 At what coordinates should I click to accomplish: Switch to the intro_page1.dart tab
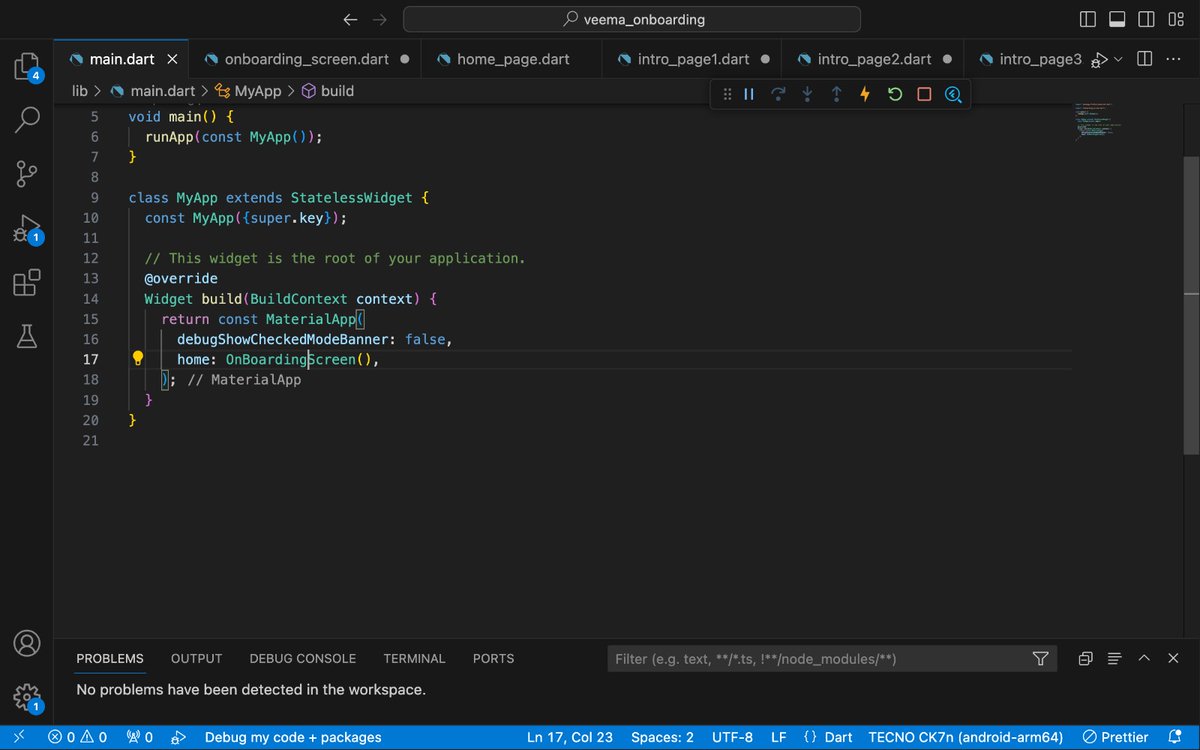tap(693, 59)
